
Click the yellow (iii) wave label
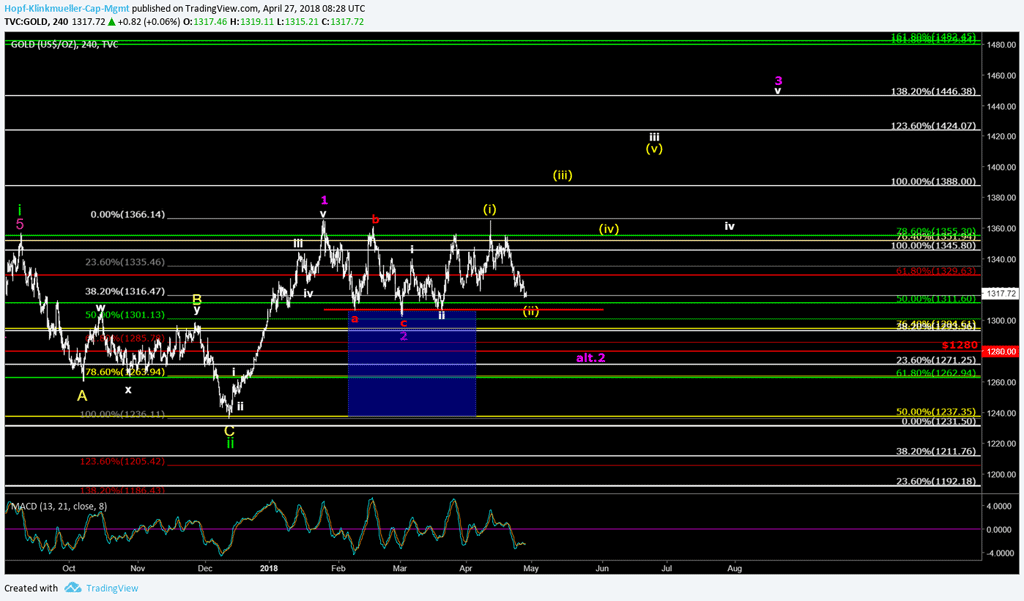coord(562,175)
